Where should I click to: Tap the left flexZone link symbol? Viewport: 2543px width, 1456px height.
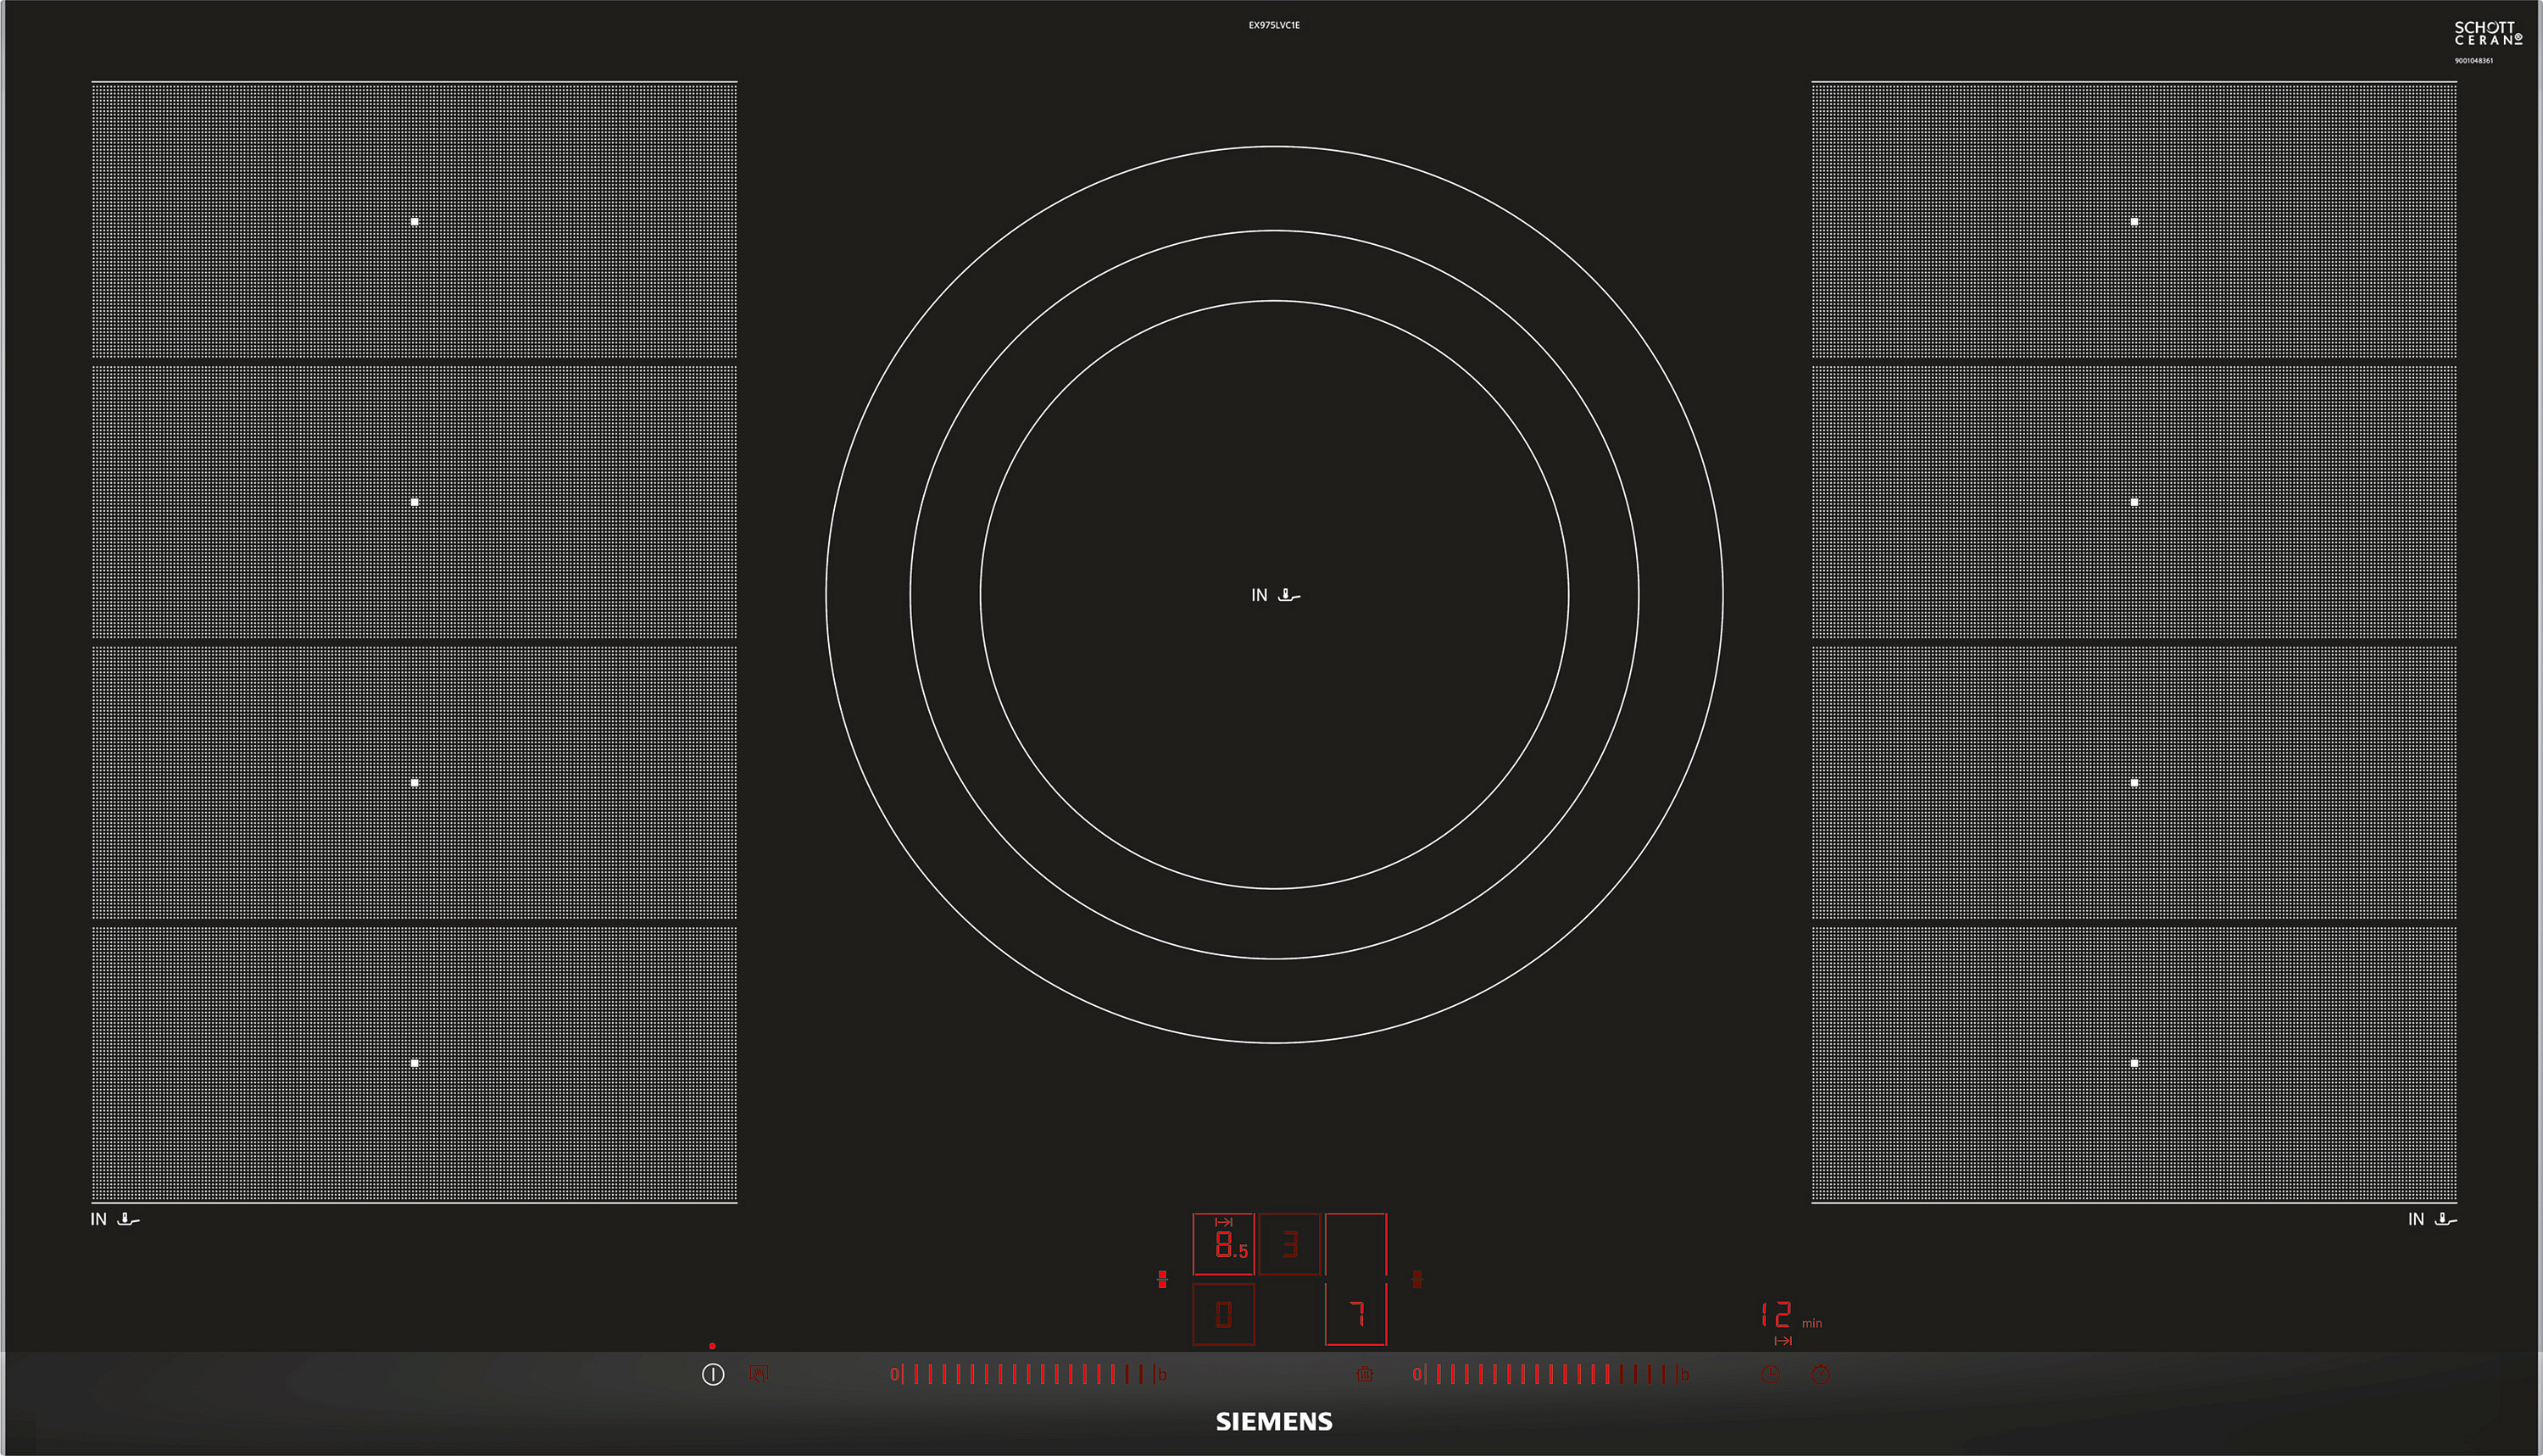pyautogui.click(x=1162, y=1279)
